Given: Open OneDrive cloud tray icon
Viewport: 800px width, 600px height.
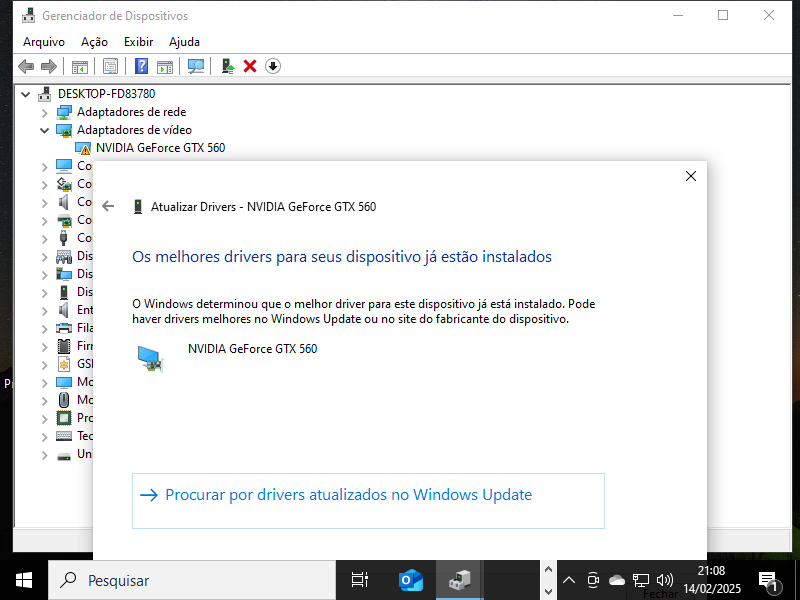Looking at the screenshot, I should coord(617,580).
